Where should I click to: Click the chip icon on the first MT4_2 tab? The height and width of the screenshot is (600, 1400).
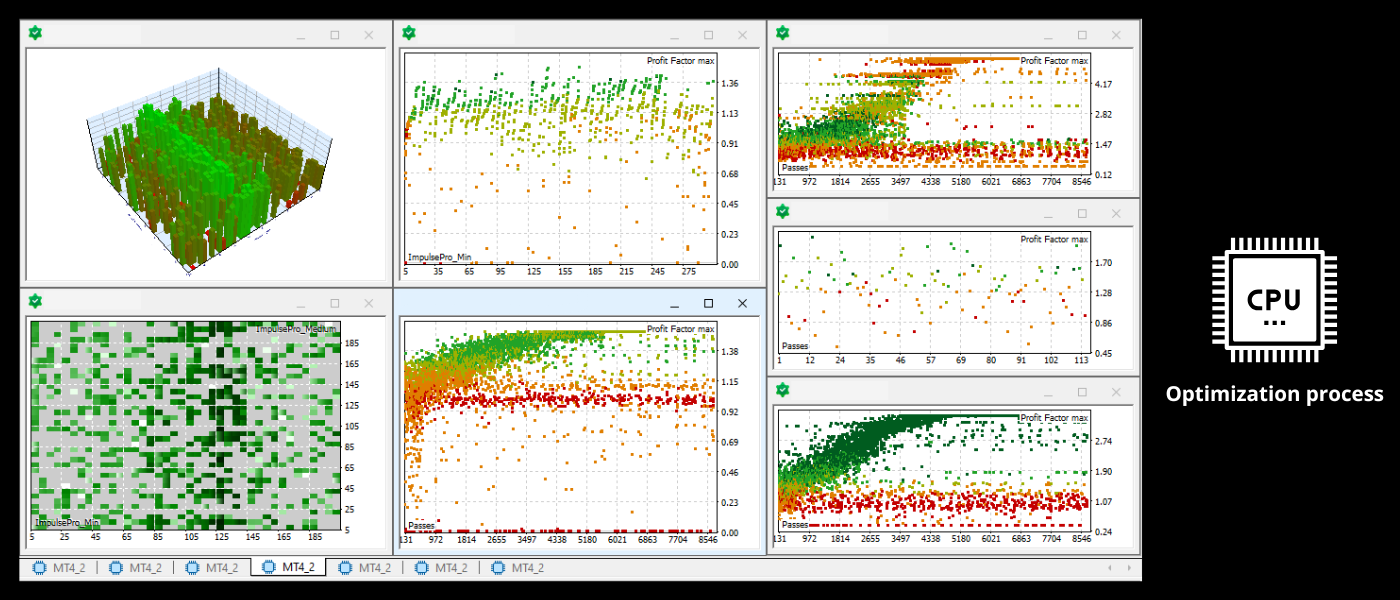pyautogui.click(x=40, y=568)
